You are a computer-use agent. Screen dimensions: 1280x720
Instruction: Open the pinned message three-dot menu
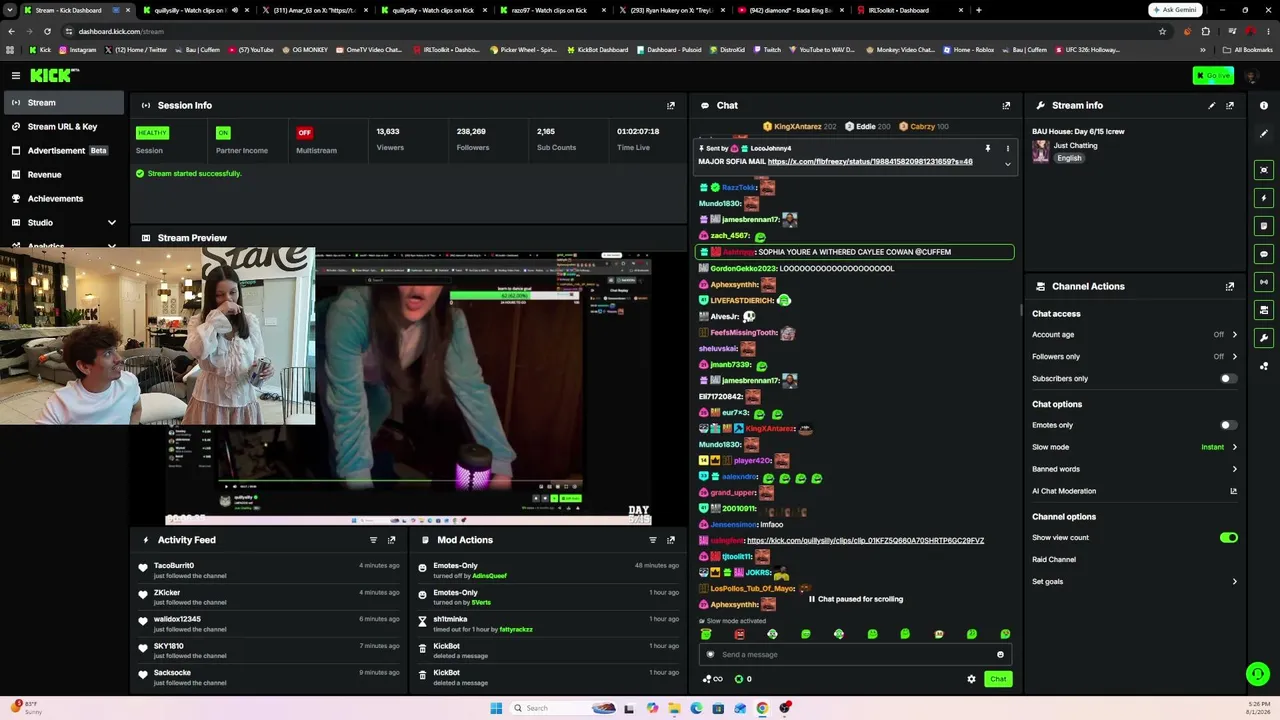click(x=1007, y=149)
